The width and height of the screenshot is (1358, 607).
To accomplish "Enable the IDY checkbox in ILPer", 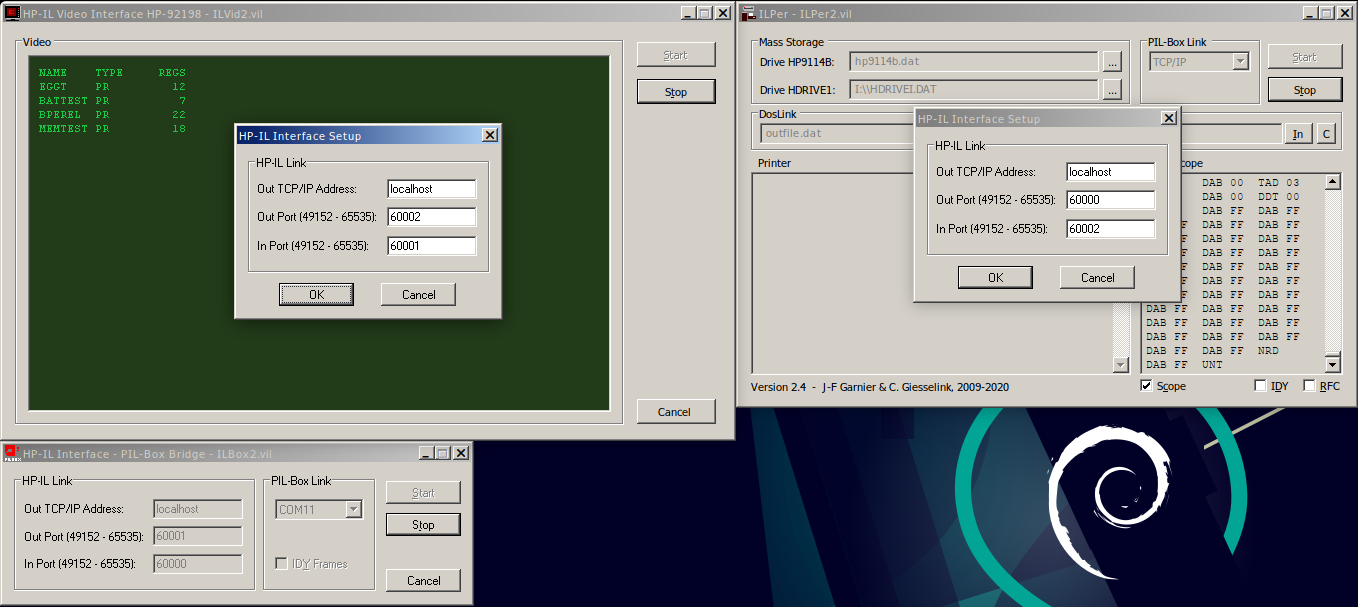I will coord(1260,386).
